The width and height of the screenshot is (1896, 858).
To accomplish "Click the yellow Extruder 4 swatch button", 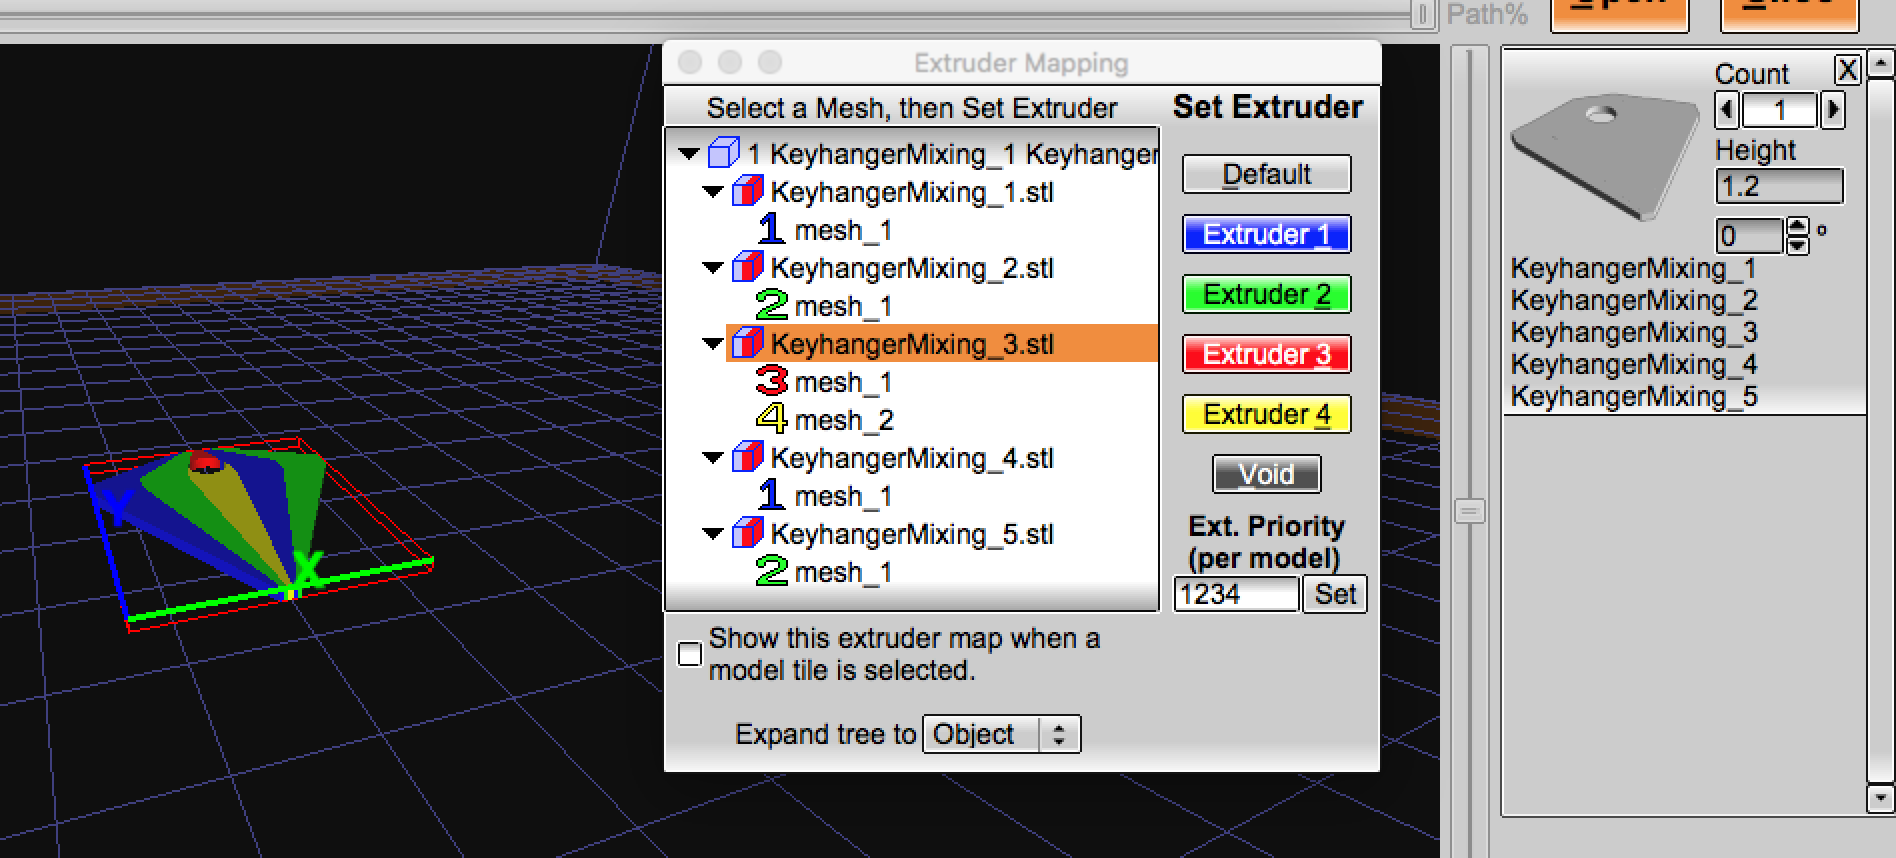I will (1266, 414).
